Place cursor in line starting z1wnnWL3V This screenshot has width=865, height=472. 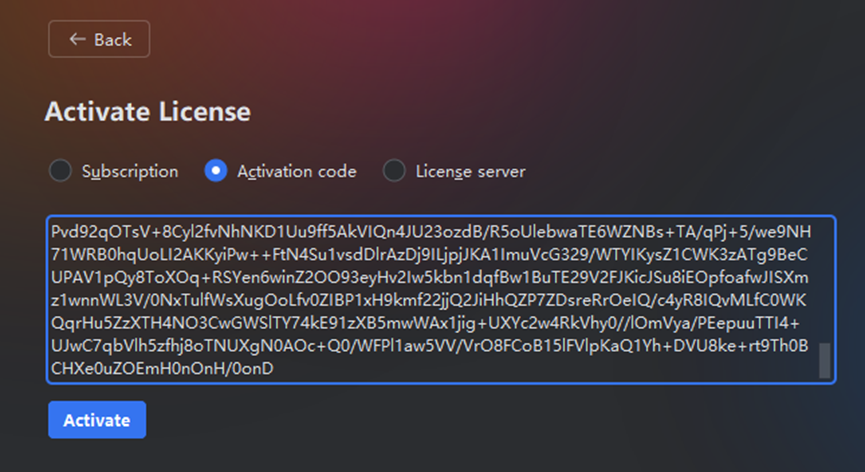pyautogui.click(x=429, y=300)
